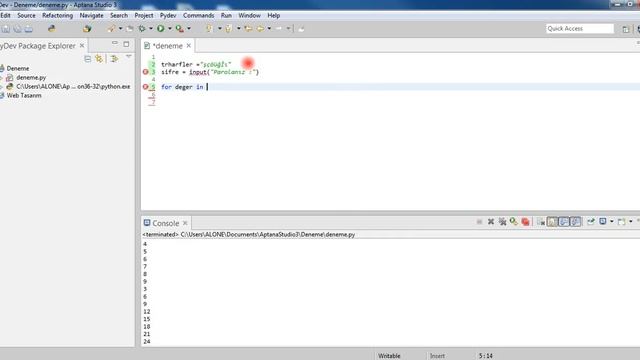
Task: Click the Python logo toolbar icon
Action: coord(52,29)
